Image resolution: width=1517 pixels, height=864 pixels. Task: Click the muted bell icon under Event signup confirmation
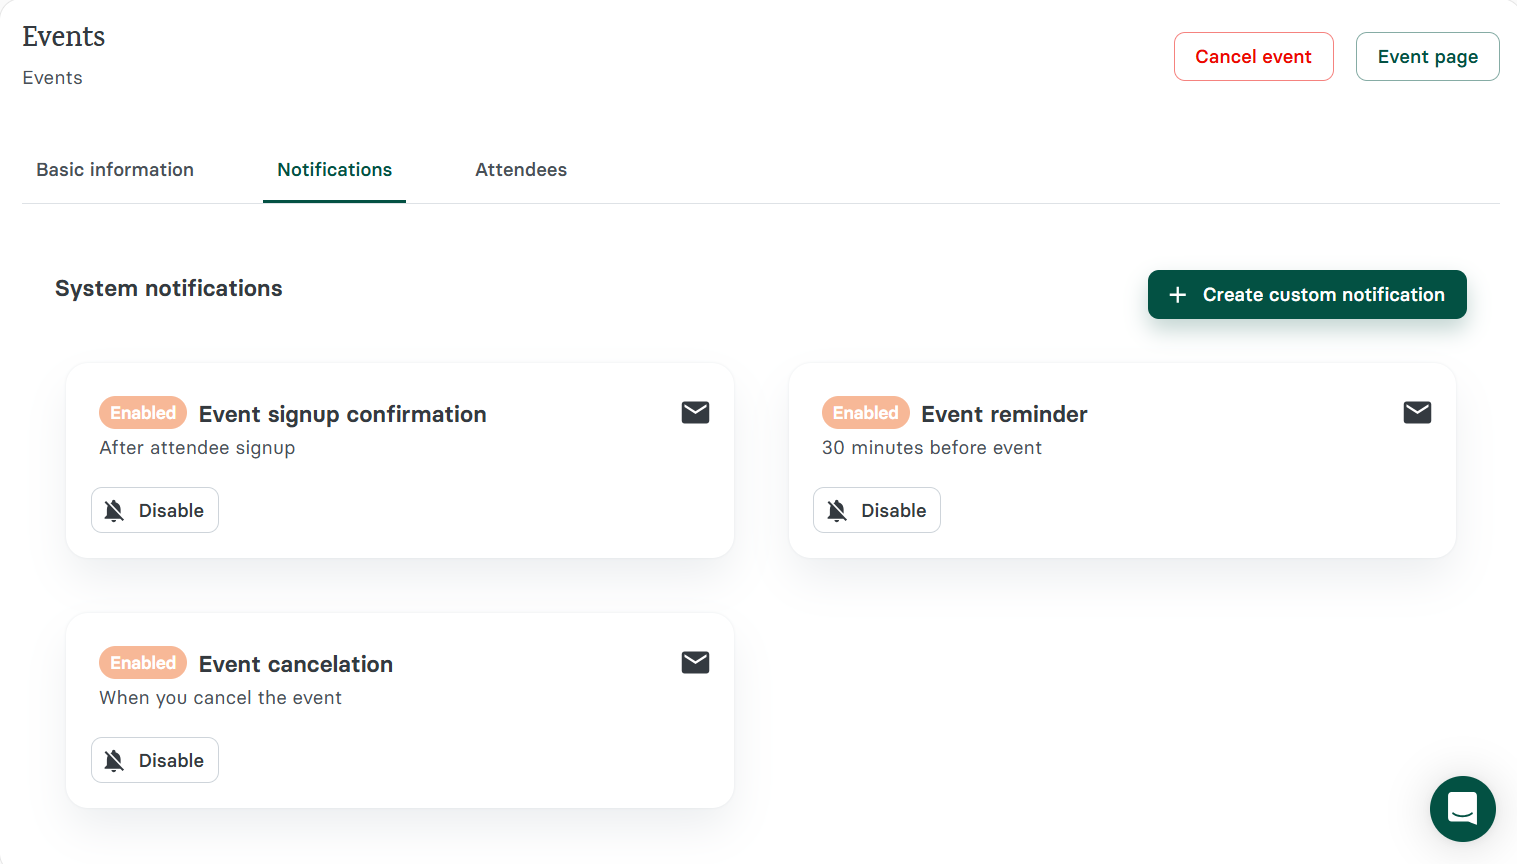click(114, 510)
